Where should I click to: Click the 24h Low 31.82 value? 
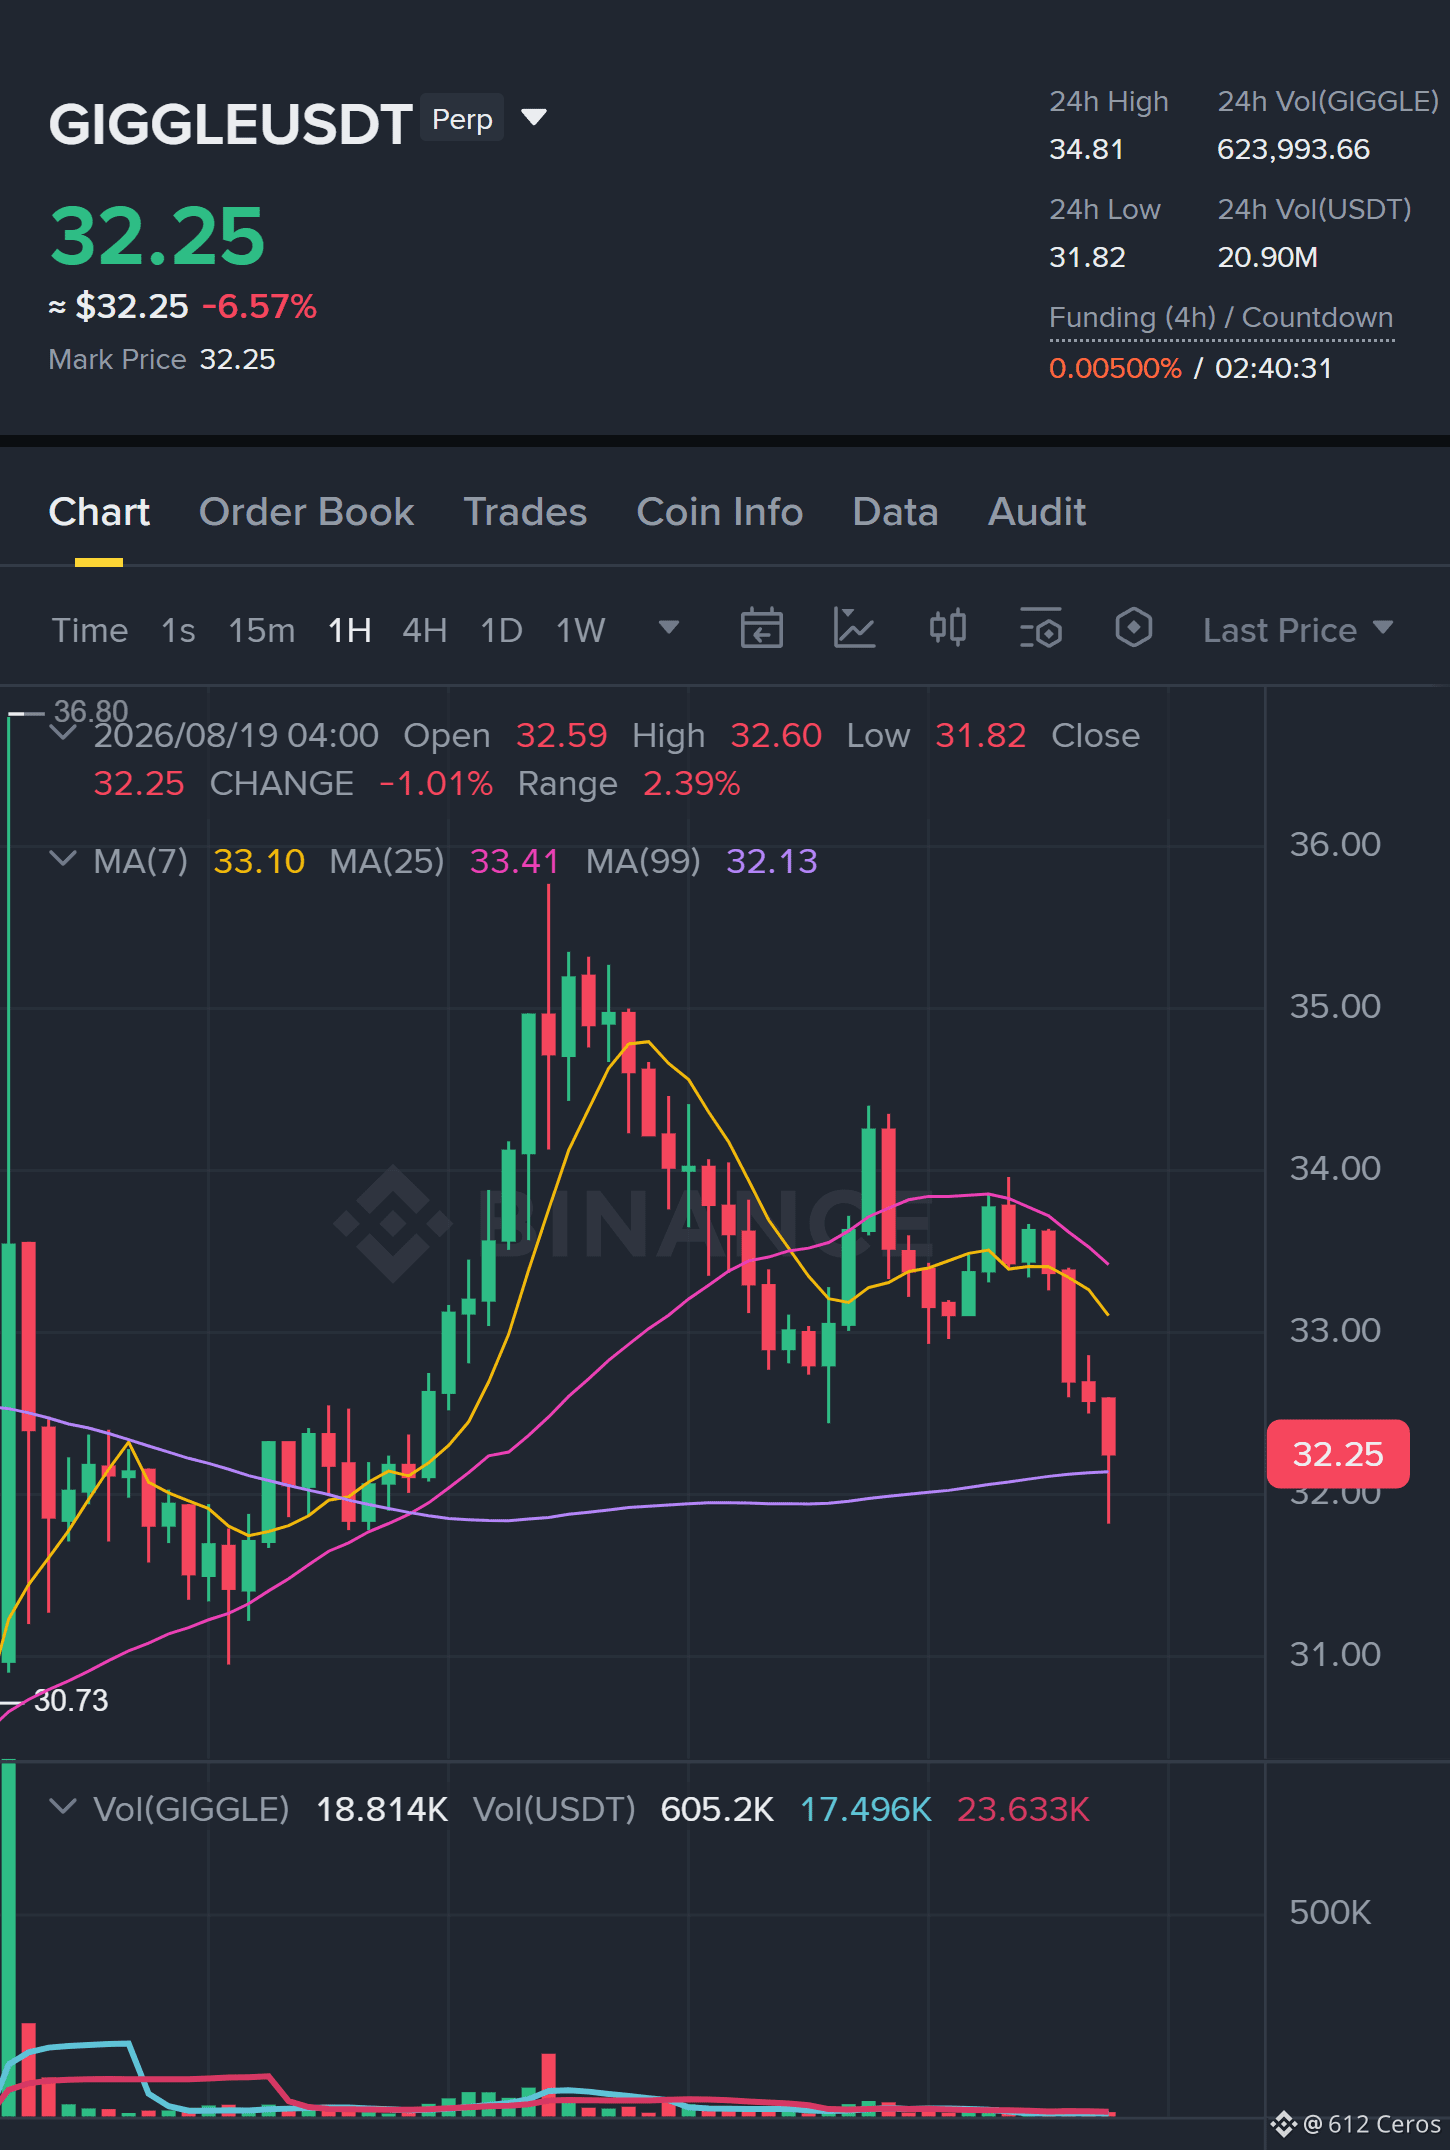(1087, 257)
